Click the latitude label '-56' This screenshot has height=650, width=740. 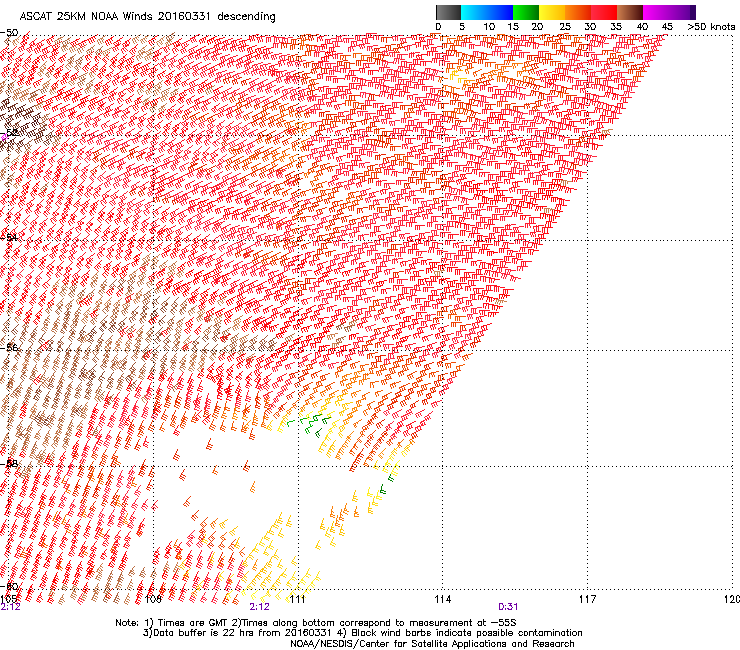[x=9, y=347]
